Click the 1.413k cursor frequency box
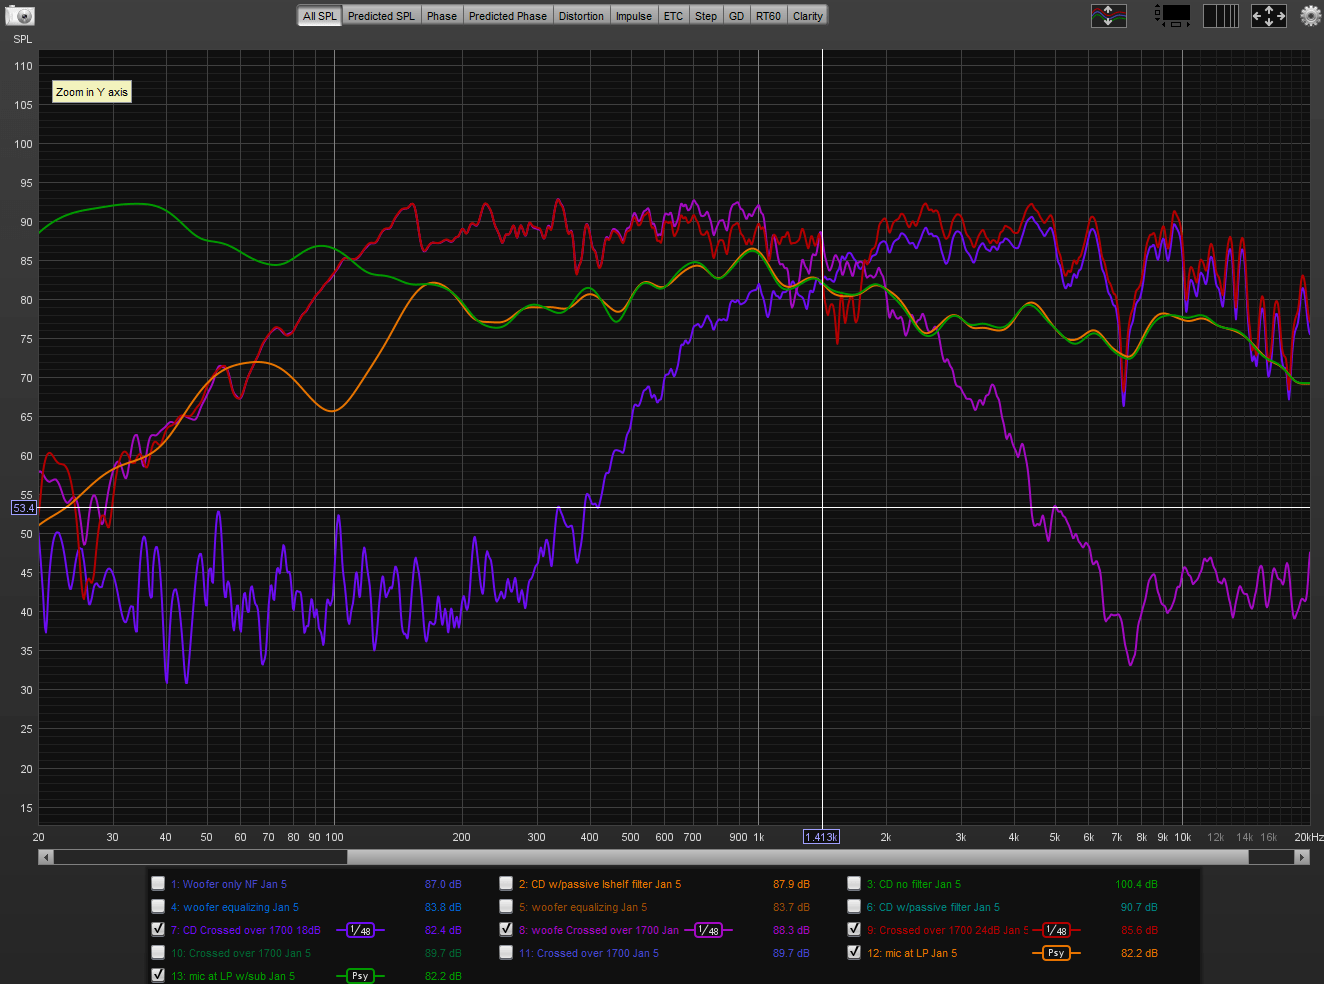1324x984 pixels. (x=821, y=837)
